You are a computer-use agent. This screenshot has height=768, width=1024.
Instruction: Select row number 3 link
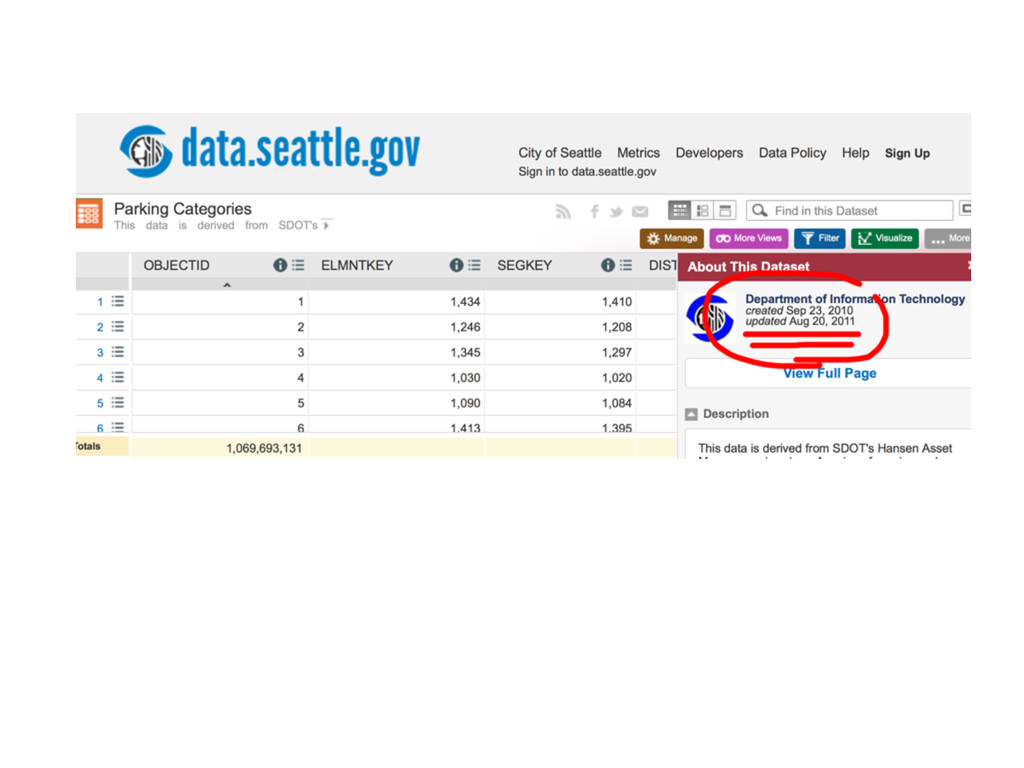100,353
